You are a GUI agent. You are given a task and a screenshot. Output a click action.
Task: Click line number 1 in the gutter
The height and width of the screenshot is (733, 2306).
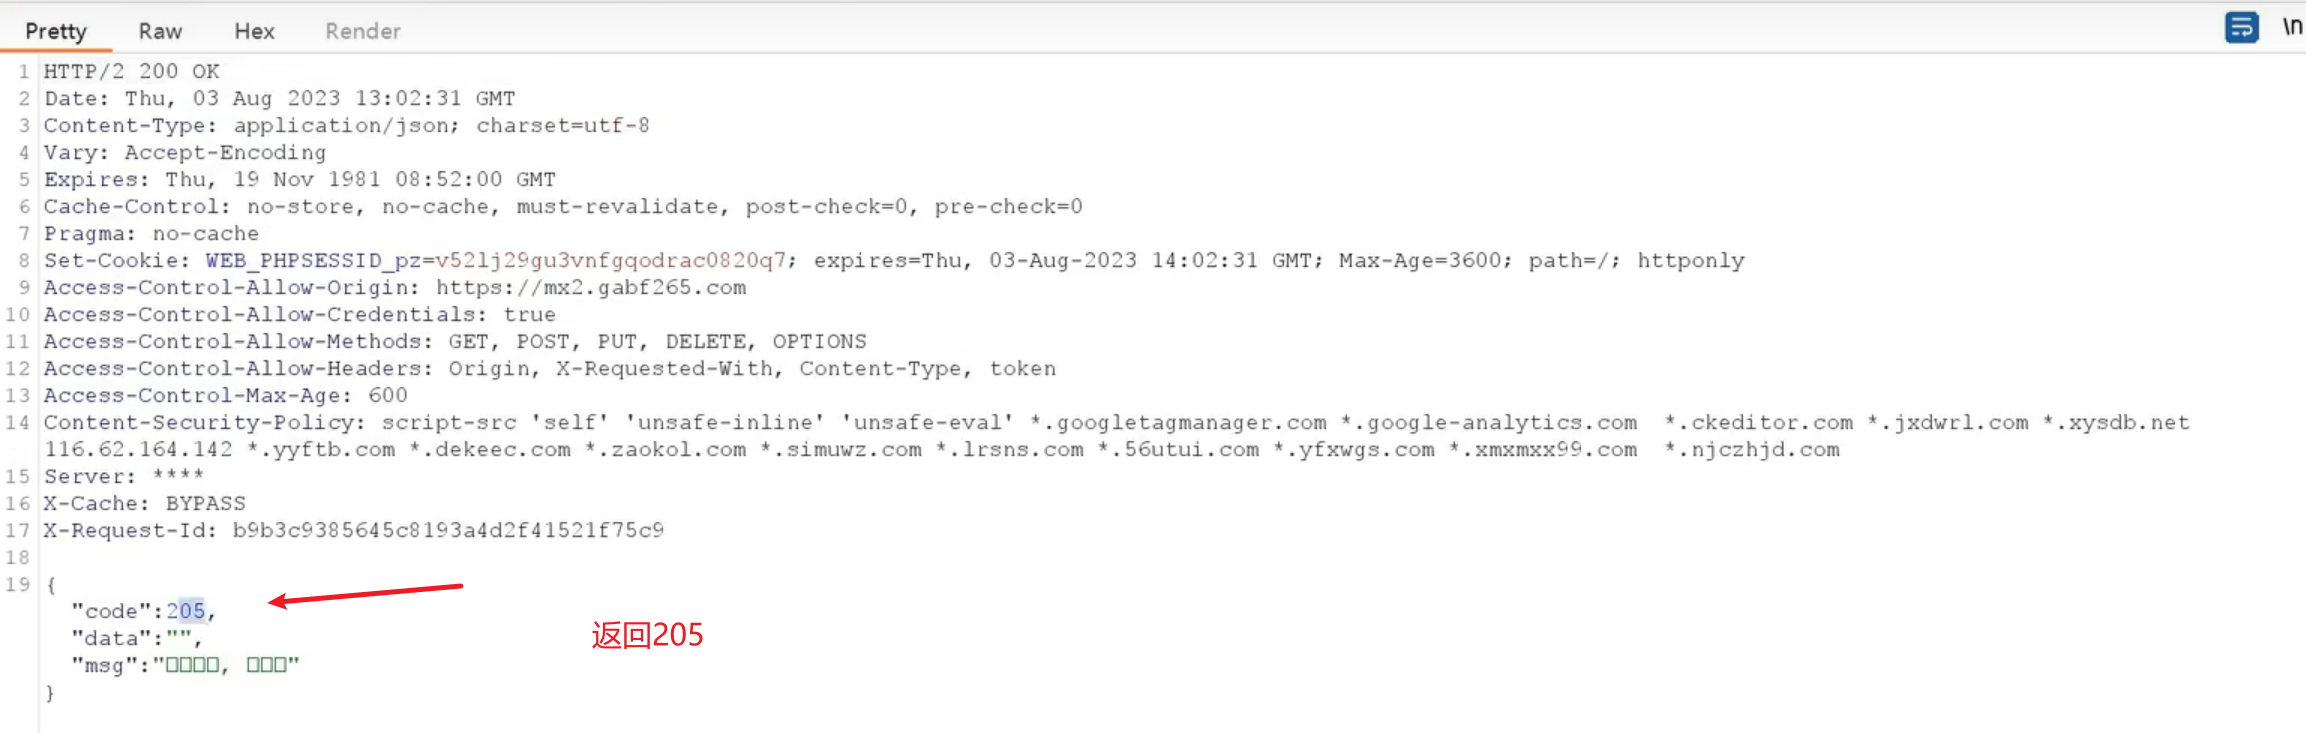pos(23,72)
